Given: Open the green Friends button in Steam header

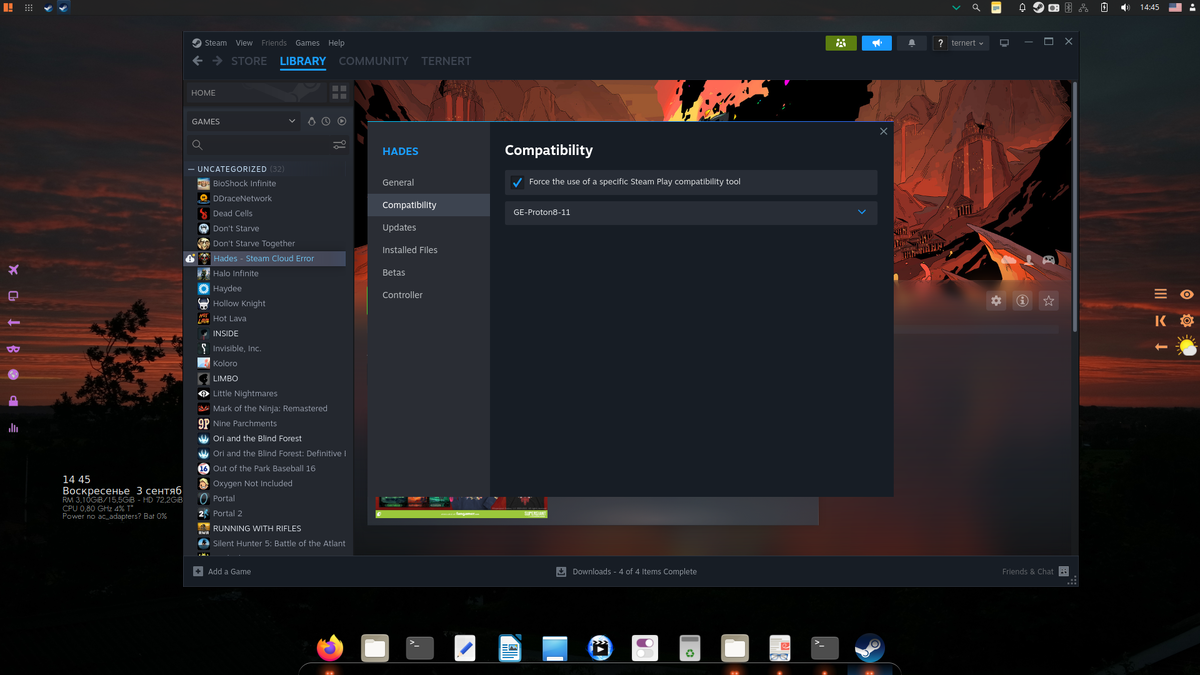Looking at the screenshot, I should pyautogui.click(x=841, y=43).
